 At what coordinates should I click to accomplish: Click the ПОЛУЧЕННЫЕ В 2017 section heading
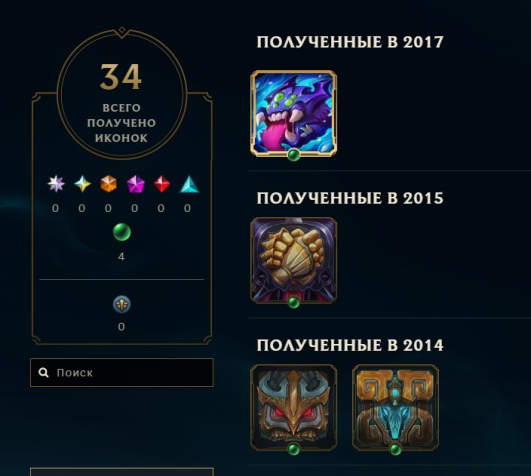point(350,42)
